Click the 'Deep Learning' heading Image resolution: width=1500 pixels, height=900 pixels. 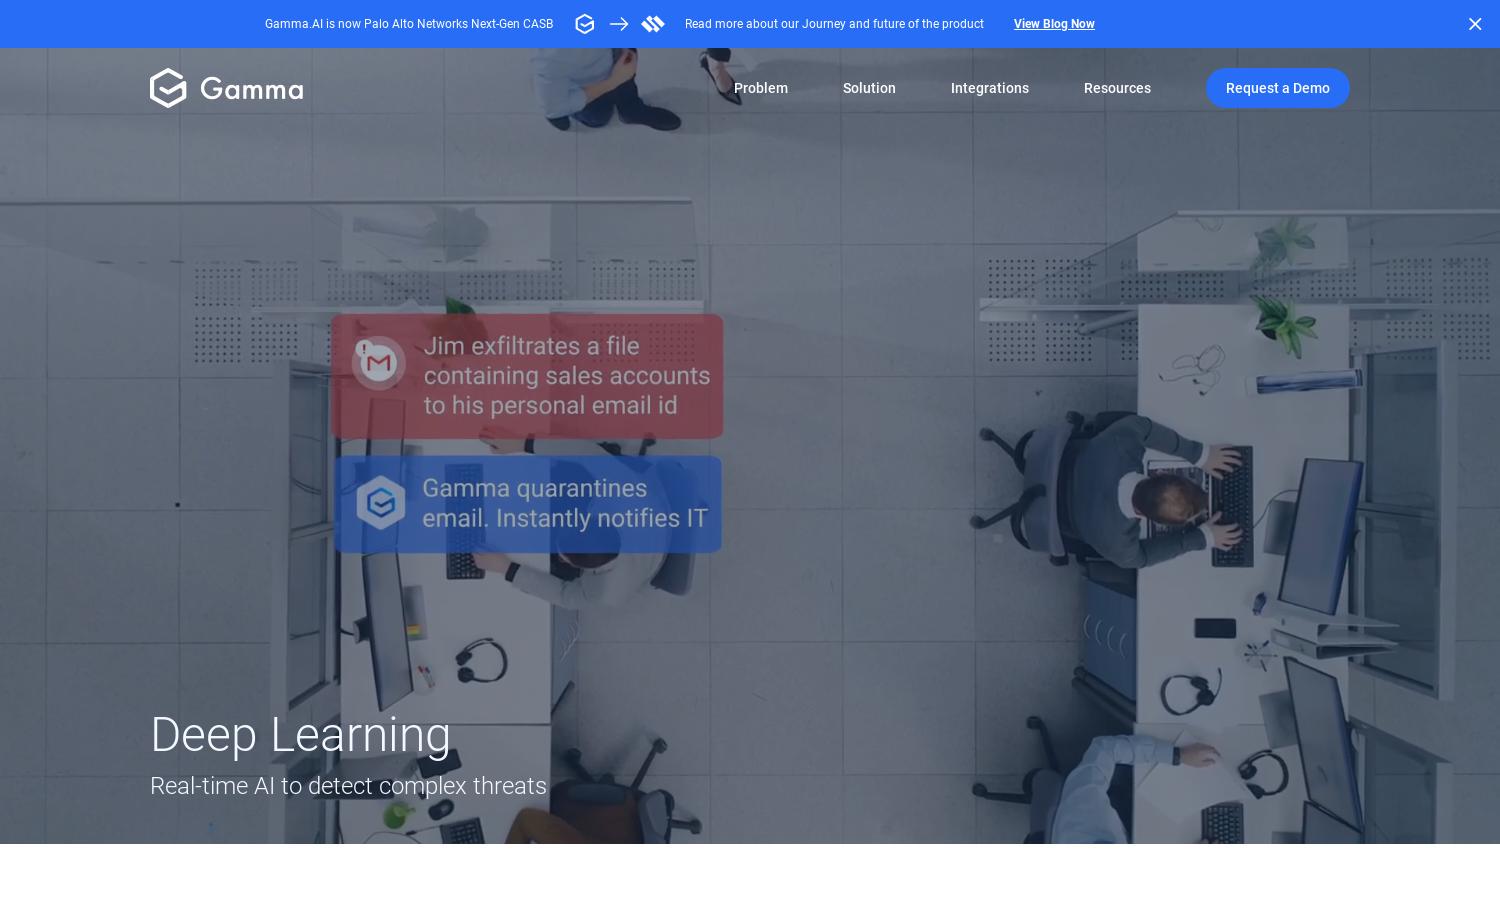[300, 735]
